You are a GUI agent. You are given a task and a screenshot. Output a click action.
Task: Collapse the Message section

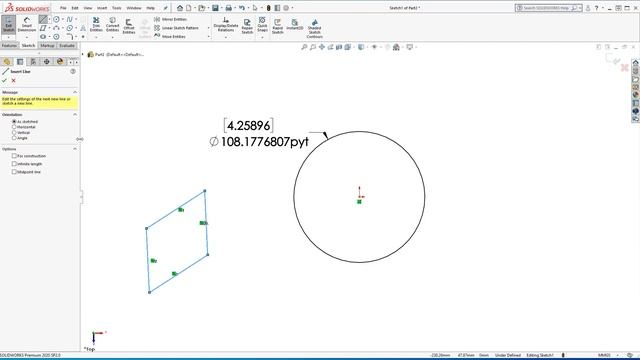click(x=75, y=92)
